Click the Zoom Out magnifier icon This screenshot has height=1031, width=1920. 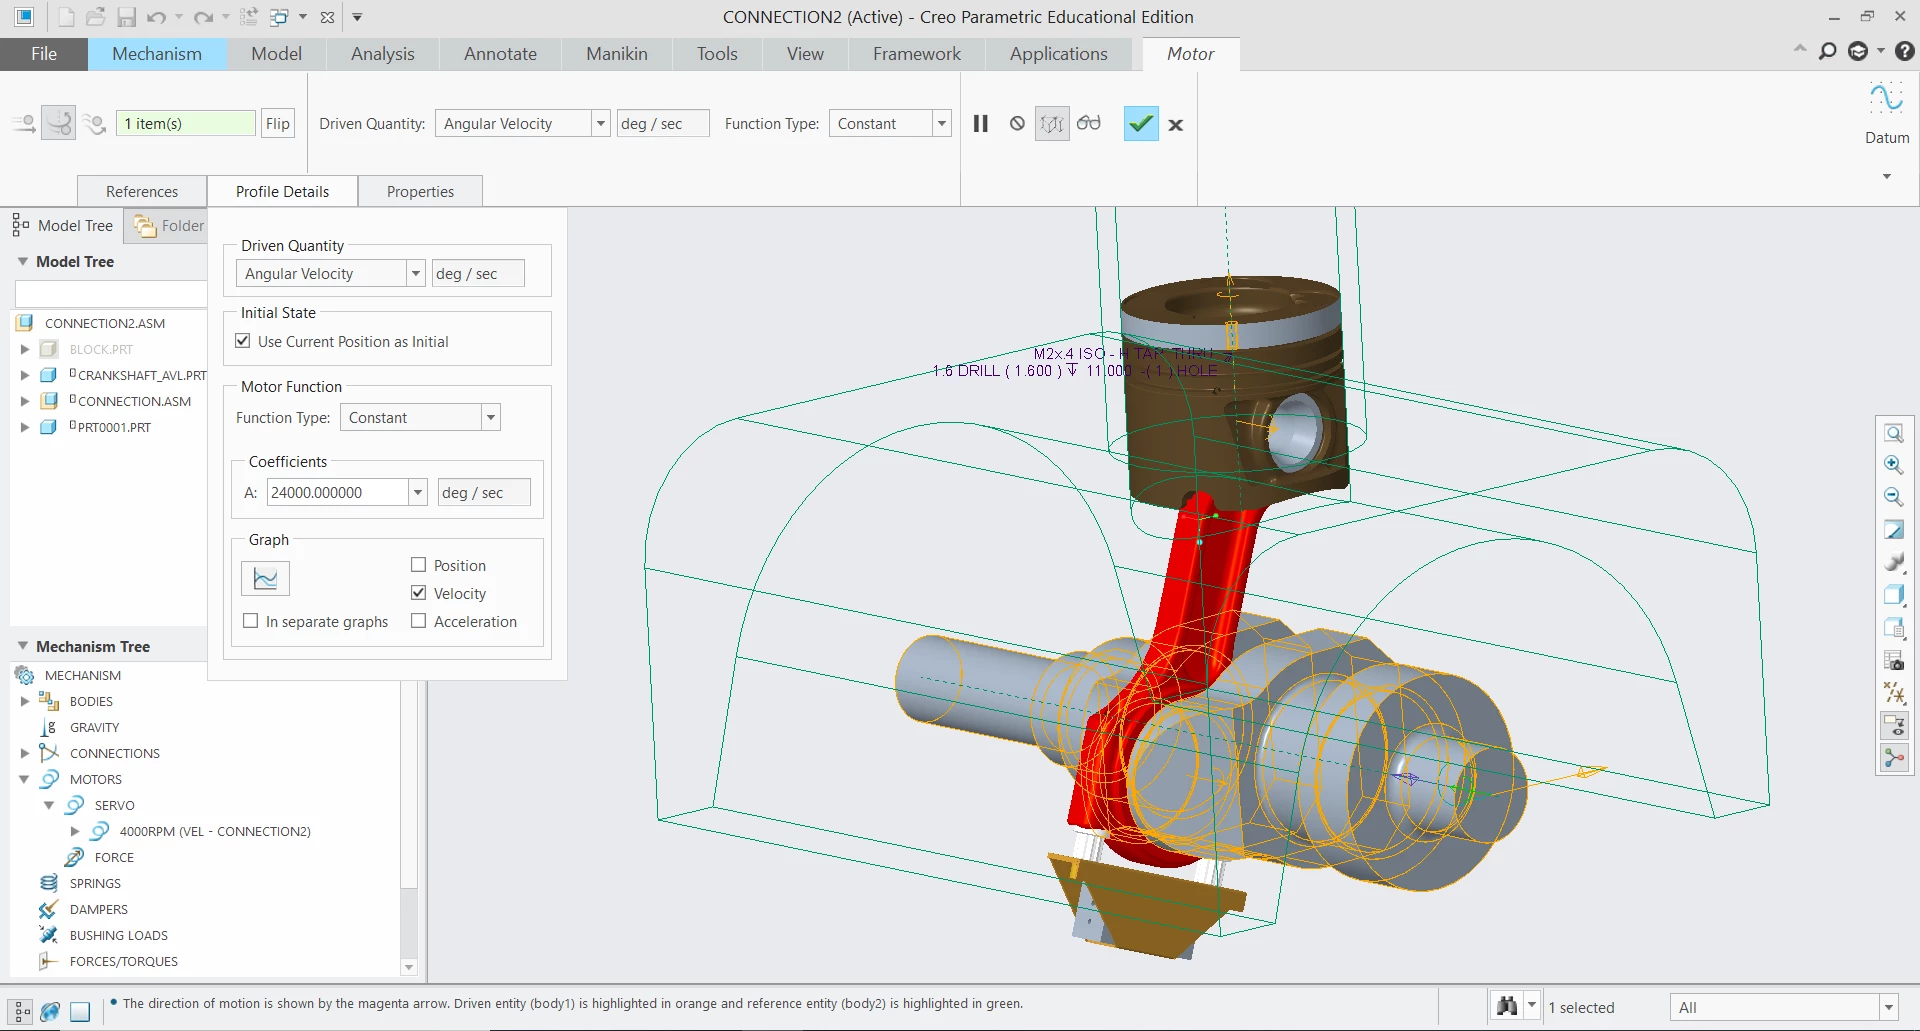tap(1894, 497)
